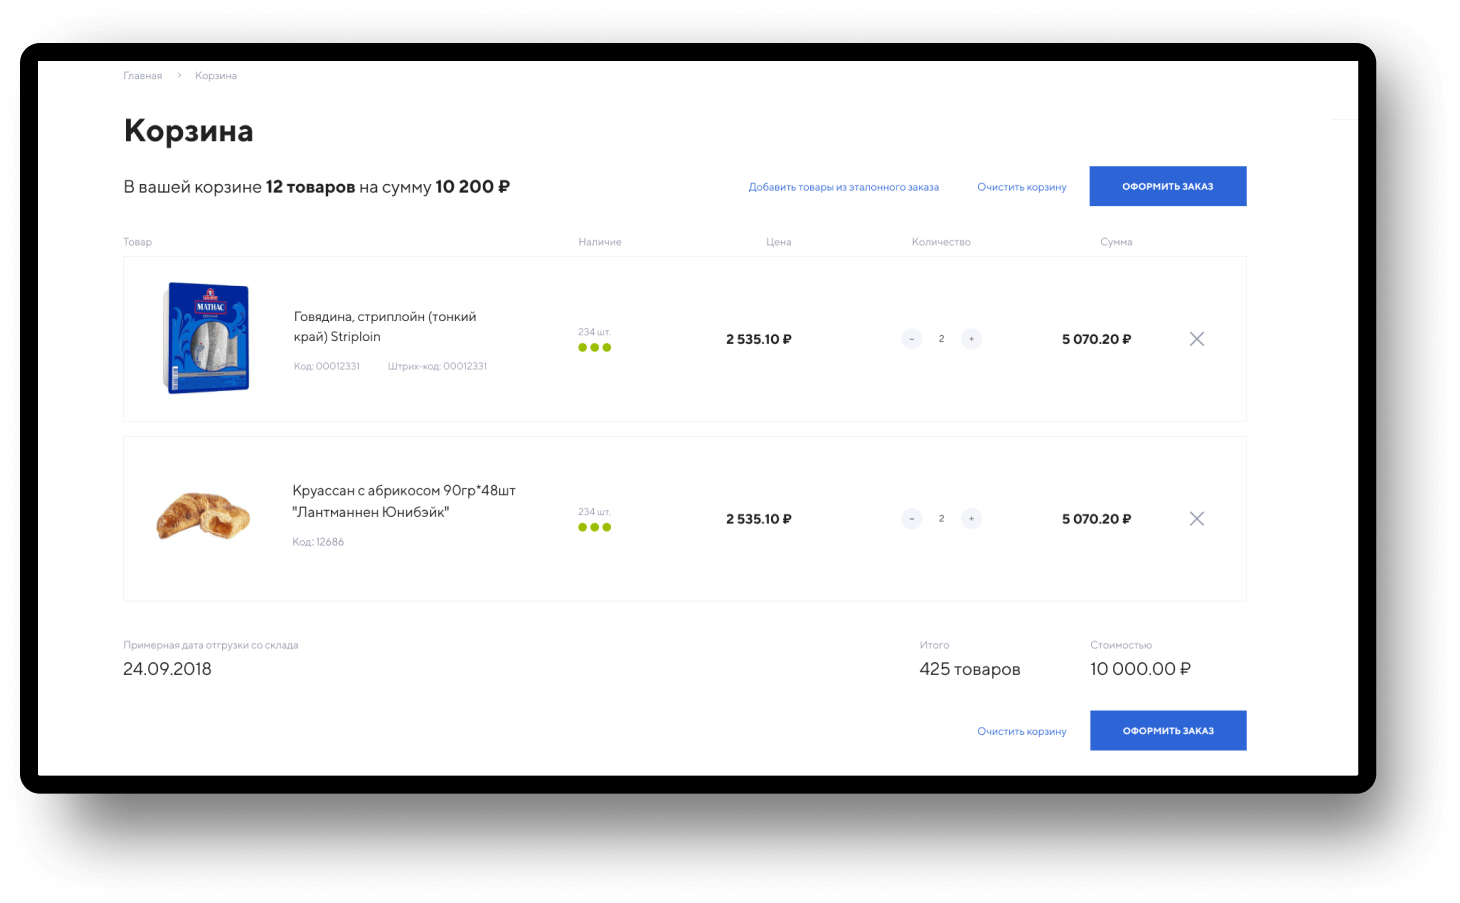
Task: Open the croissant product image
Action: [203, 515]
